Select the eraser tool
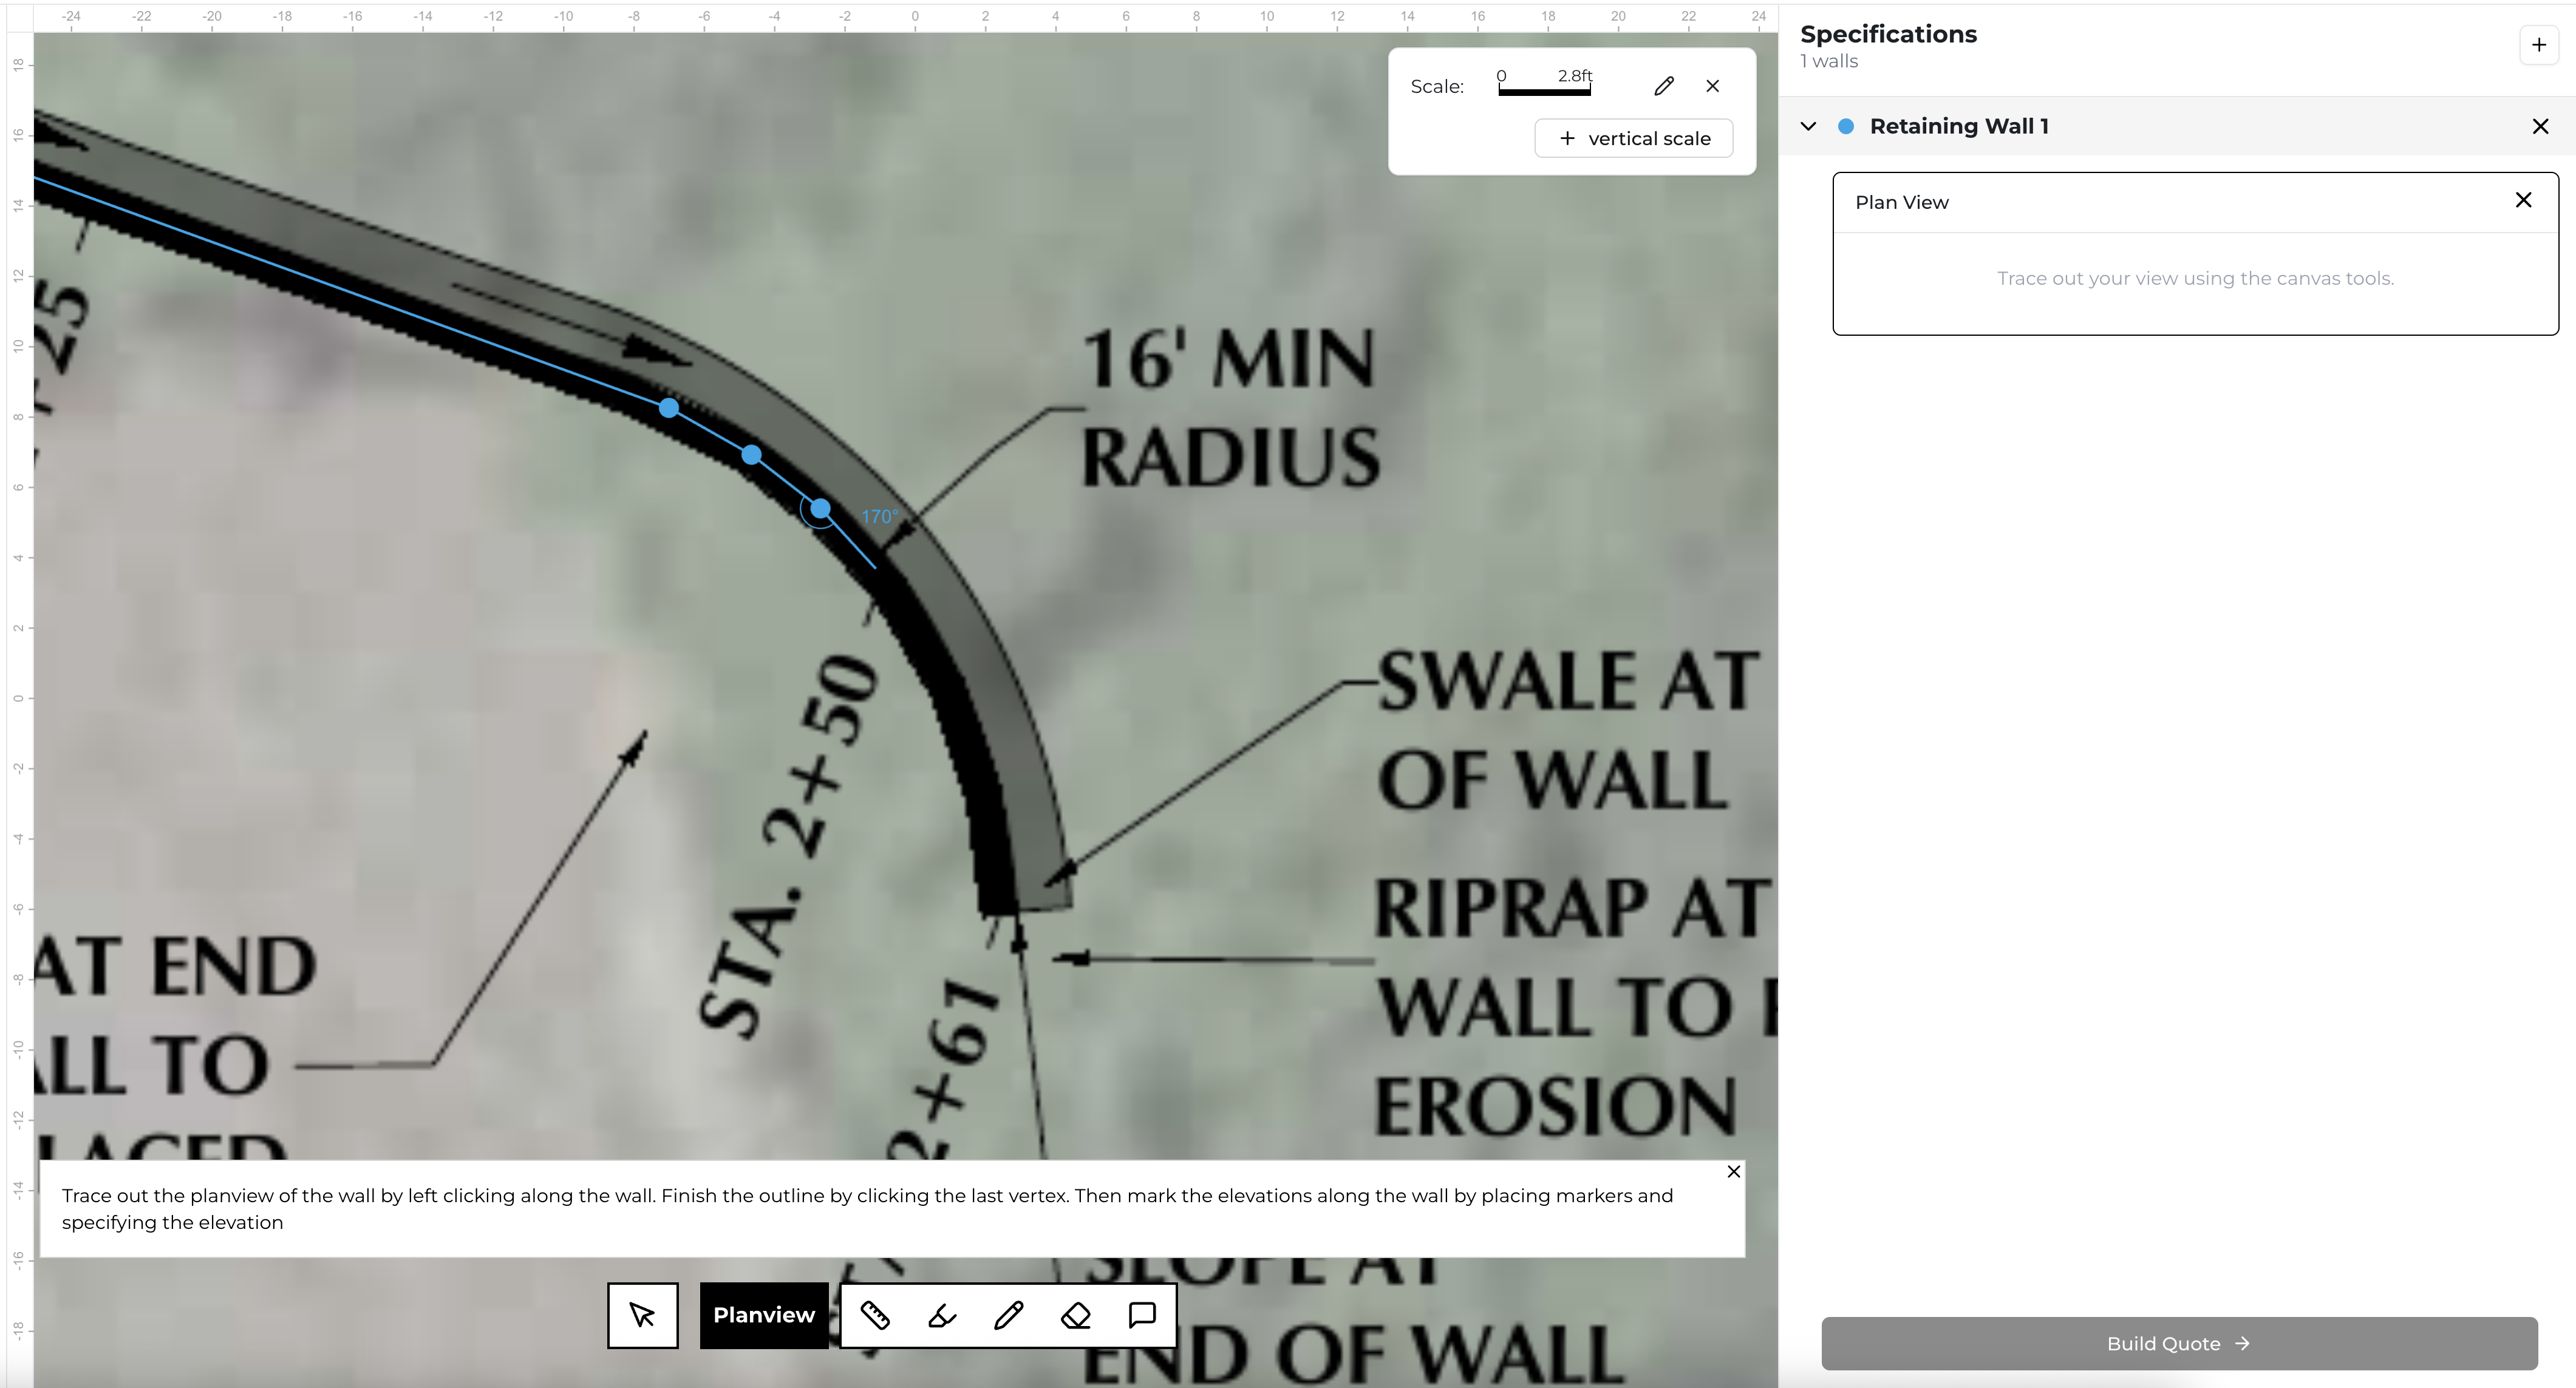The image size is (2576, 1388). [x=1075, y=1315]
